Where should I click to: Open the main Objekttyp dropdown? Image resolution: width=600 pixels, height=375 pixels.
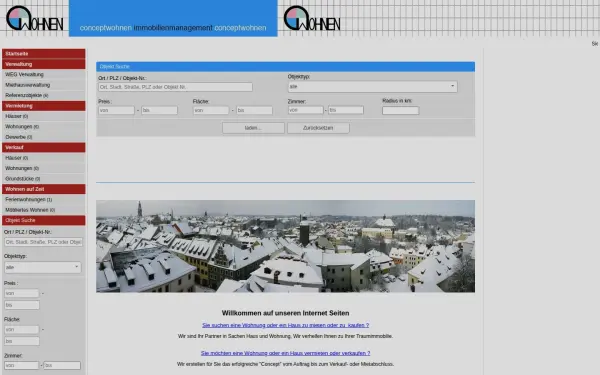(372, 86)
